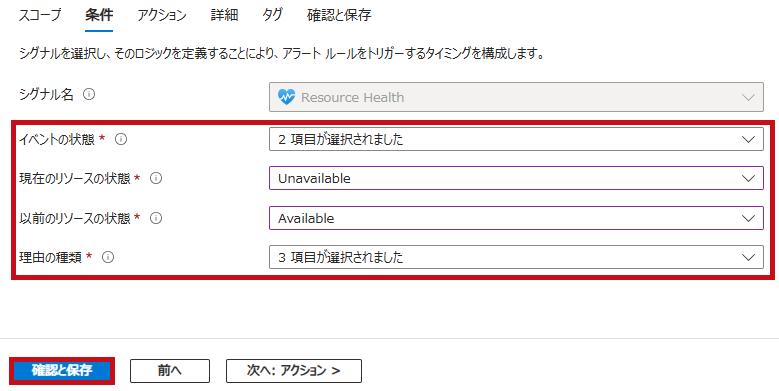Viewport: 779px width, 391px height.
Task: Open the 確認と保存 tab
Action: [x=339, y=15]
